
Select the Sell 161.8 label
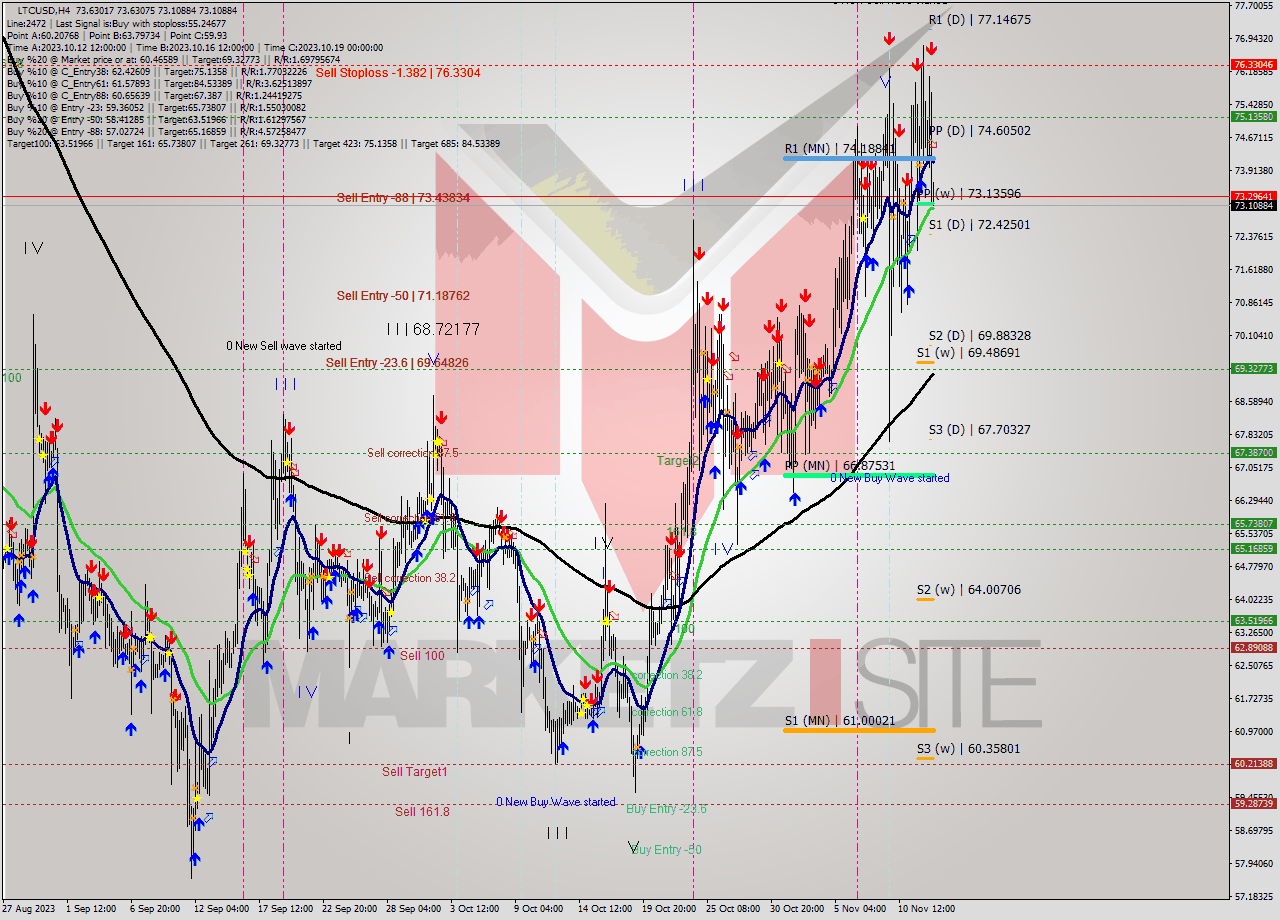click(x=422, y=812)
